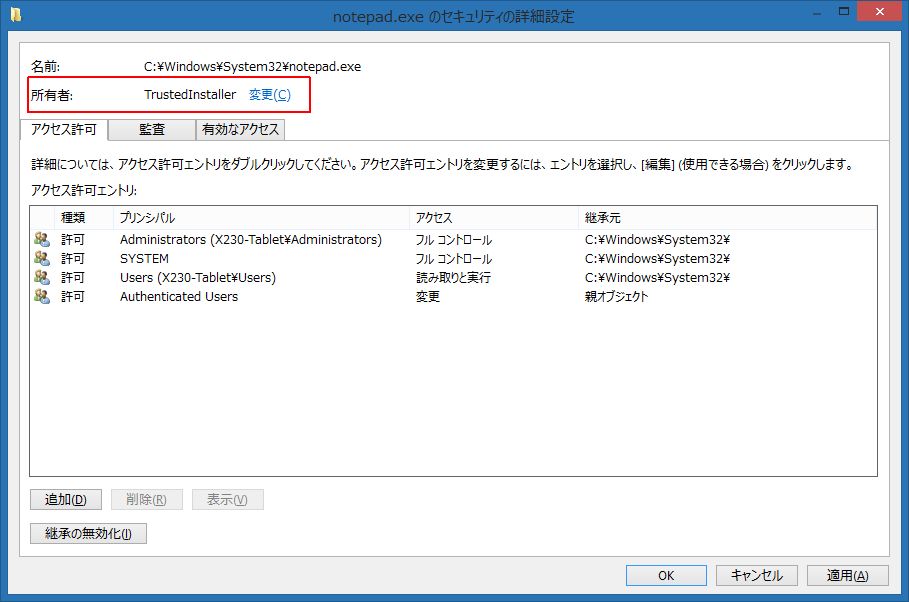909x602 pixels.
Task: Click the SYSTEM entry user-group icon
Action: tap(41, 259)
